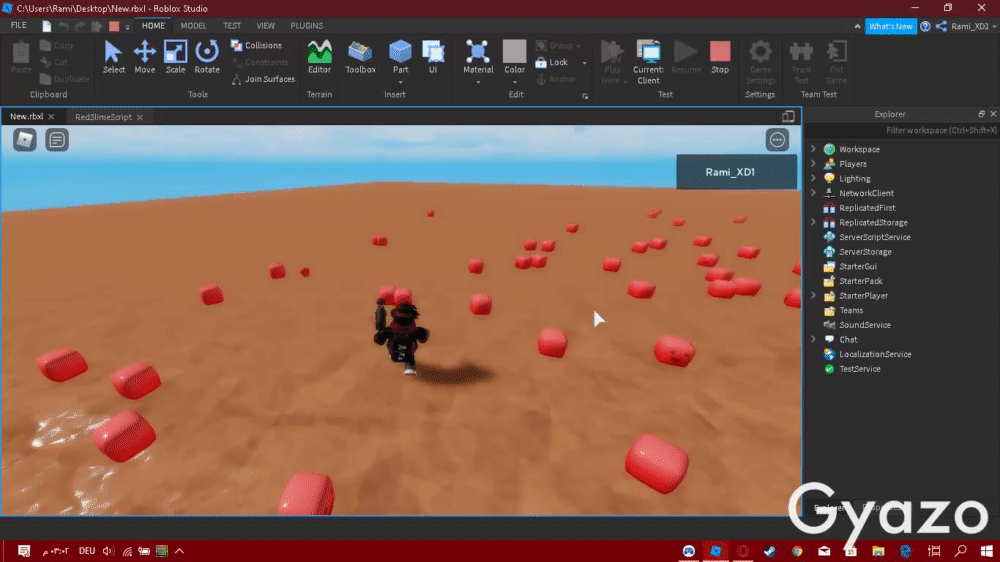Viewport: 1000px width, 562px height.
Task: Click the help question mark icon
Action: [x=925, y=26]
